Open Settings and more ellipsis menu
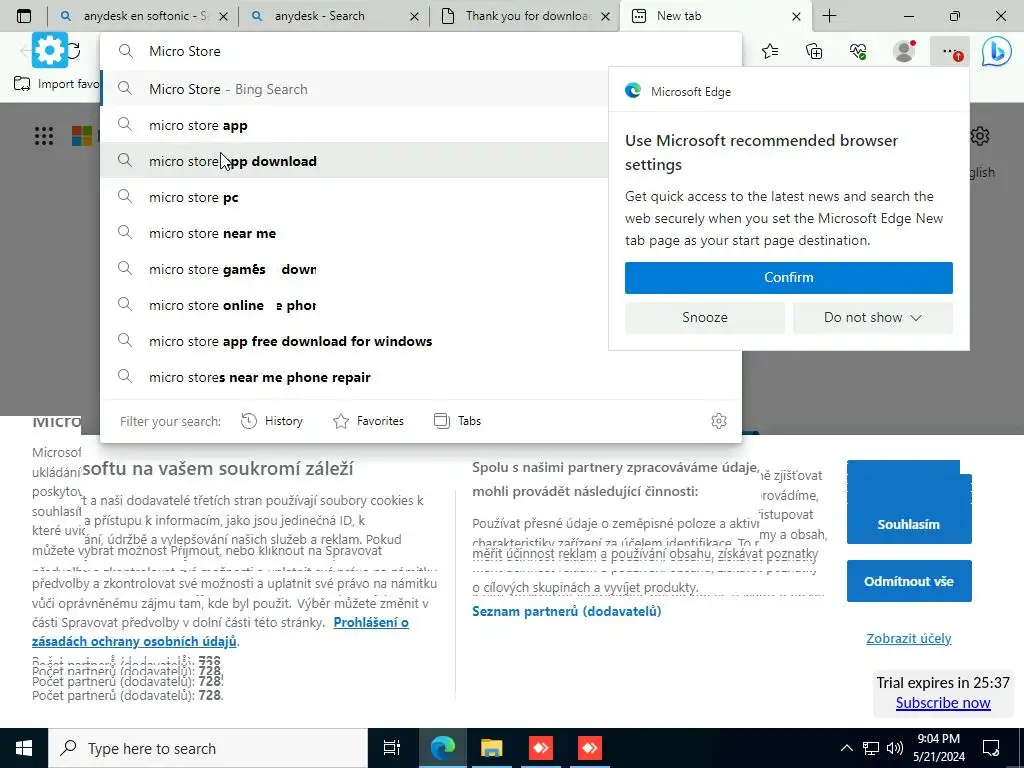 pyautogui.click(x=950, y=51)
